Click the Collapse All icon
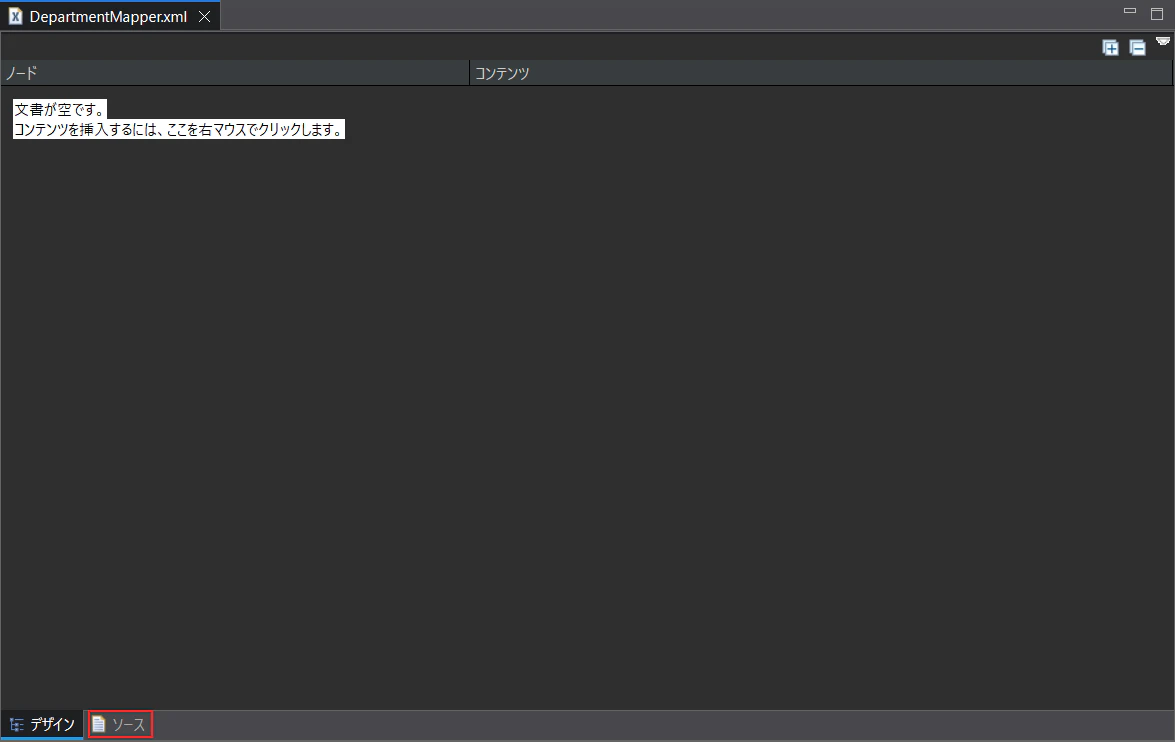This screenshot has width=1175, height=742. pyautogui.click(x=1138, y=48)
